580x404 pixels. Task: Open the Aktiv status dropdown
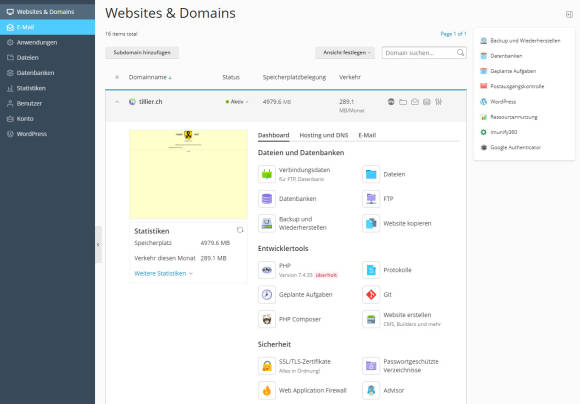point(237,102)
